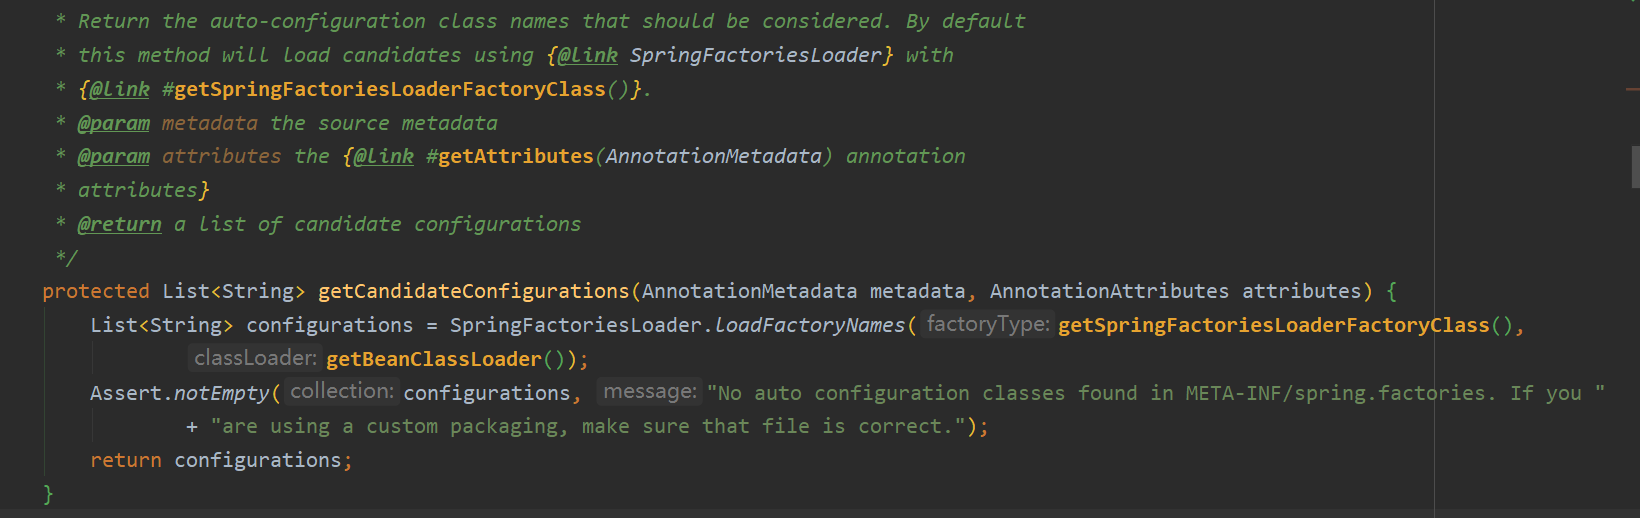The image size is (1640, 518).
Task: Click the collection parameter hint
Action: point(342,391)
